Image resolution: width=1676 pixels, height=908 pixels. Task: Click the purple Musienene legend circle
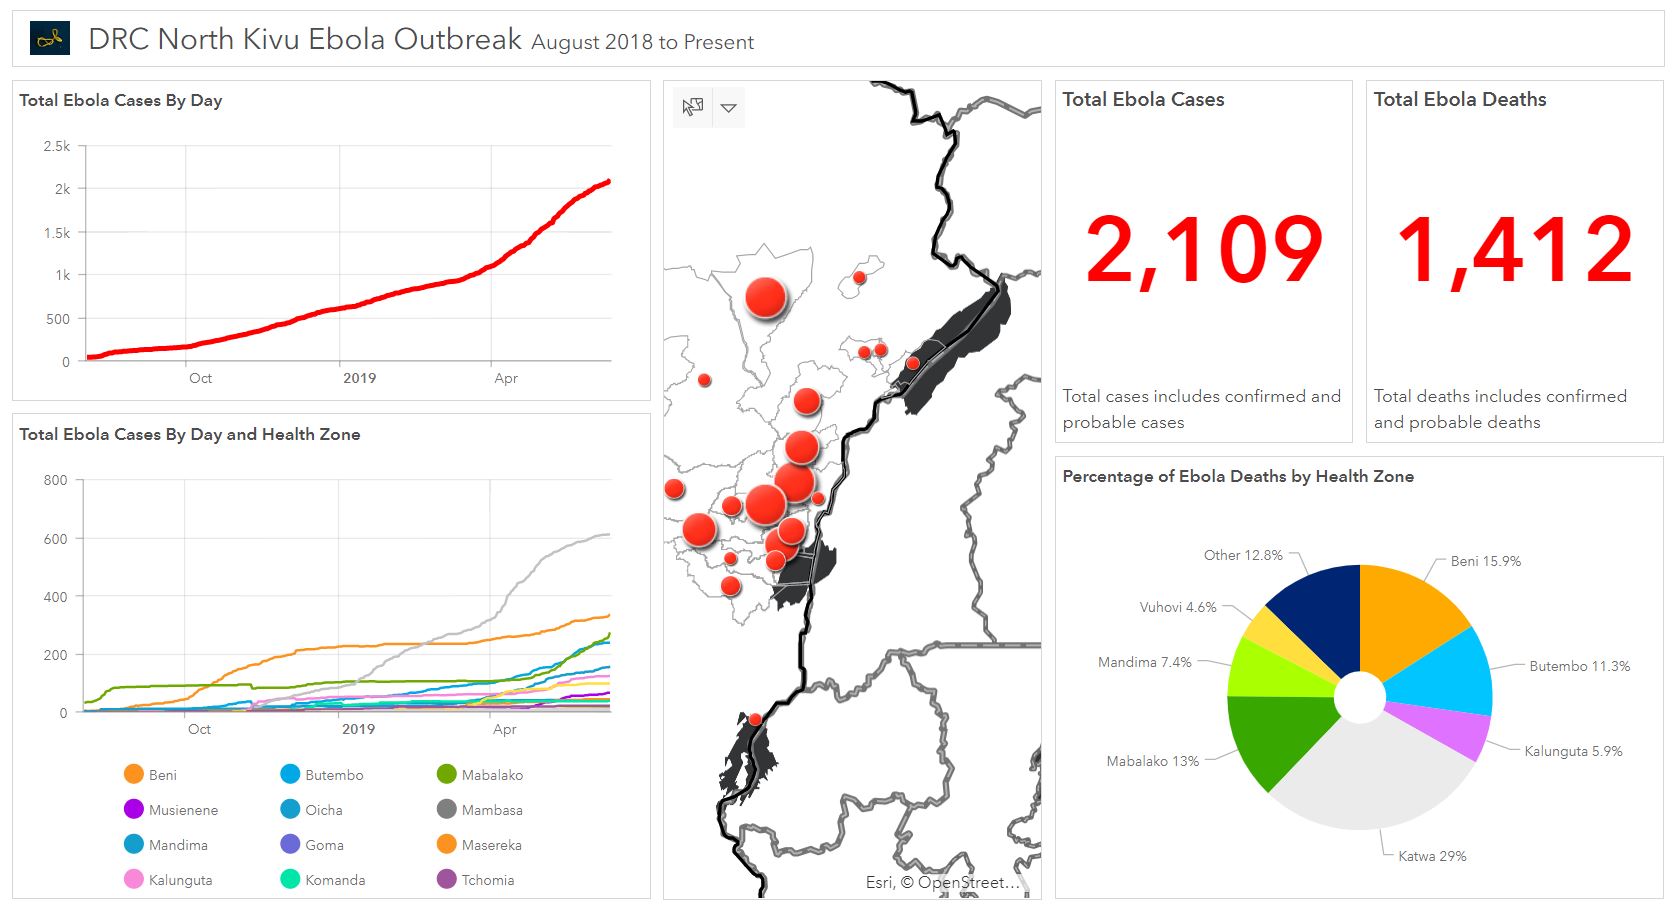134,810
